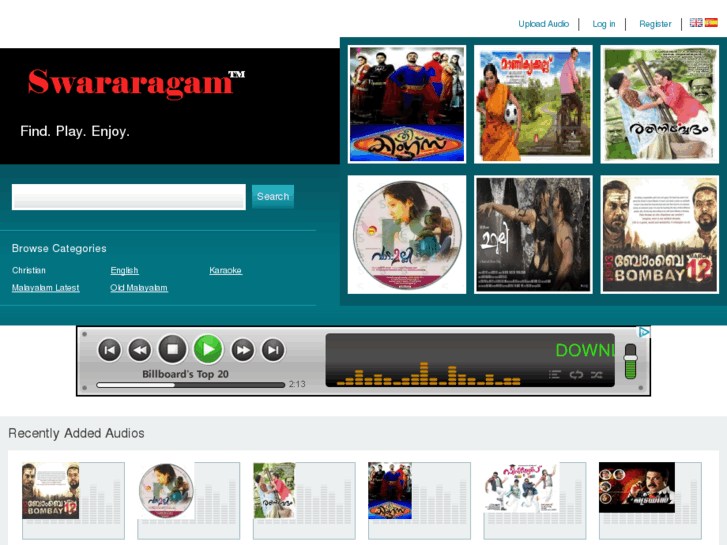Open the Upload Audio link
Screen dimensions: 727x545
coord(543,24)
